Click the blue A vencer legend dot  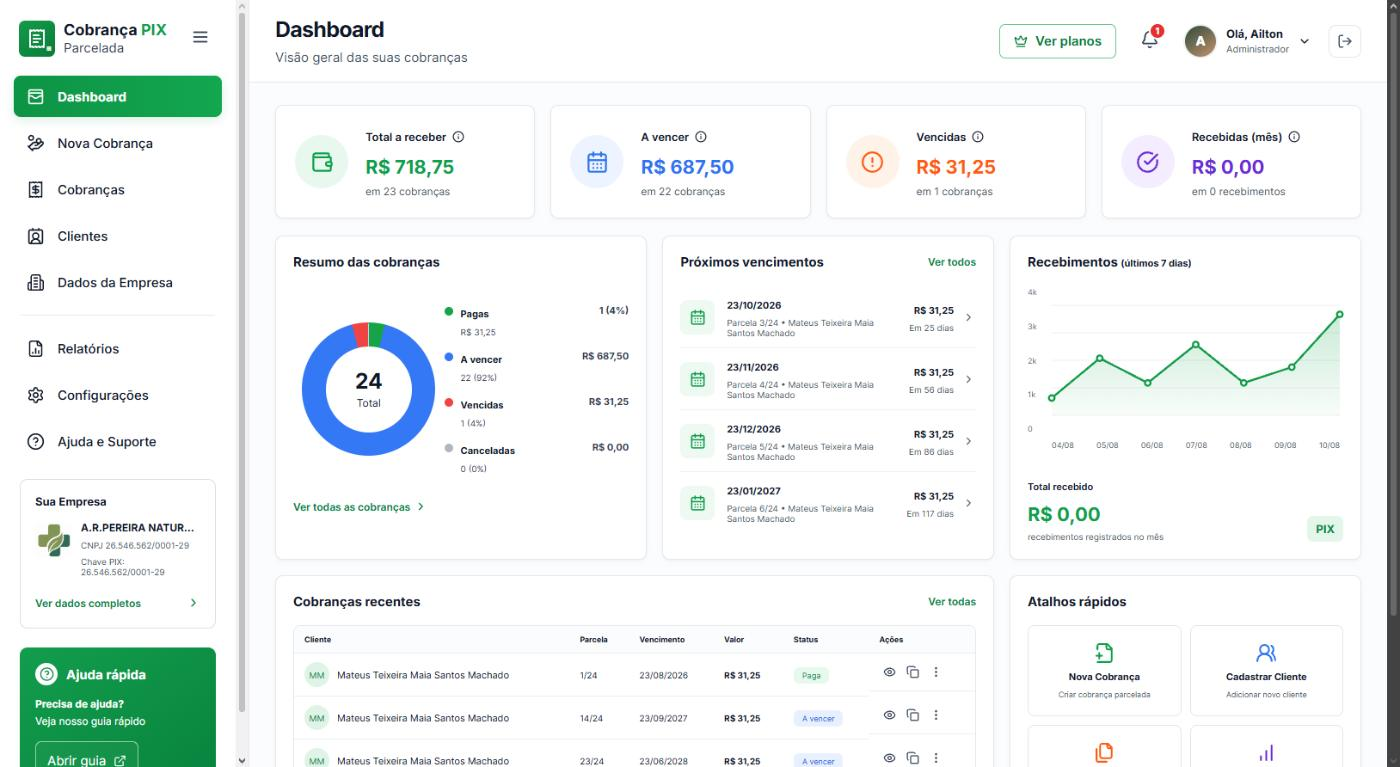pyautogui.click(x=450, y=358)
